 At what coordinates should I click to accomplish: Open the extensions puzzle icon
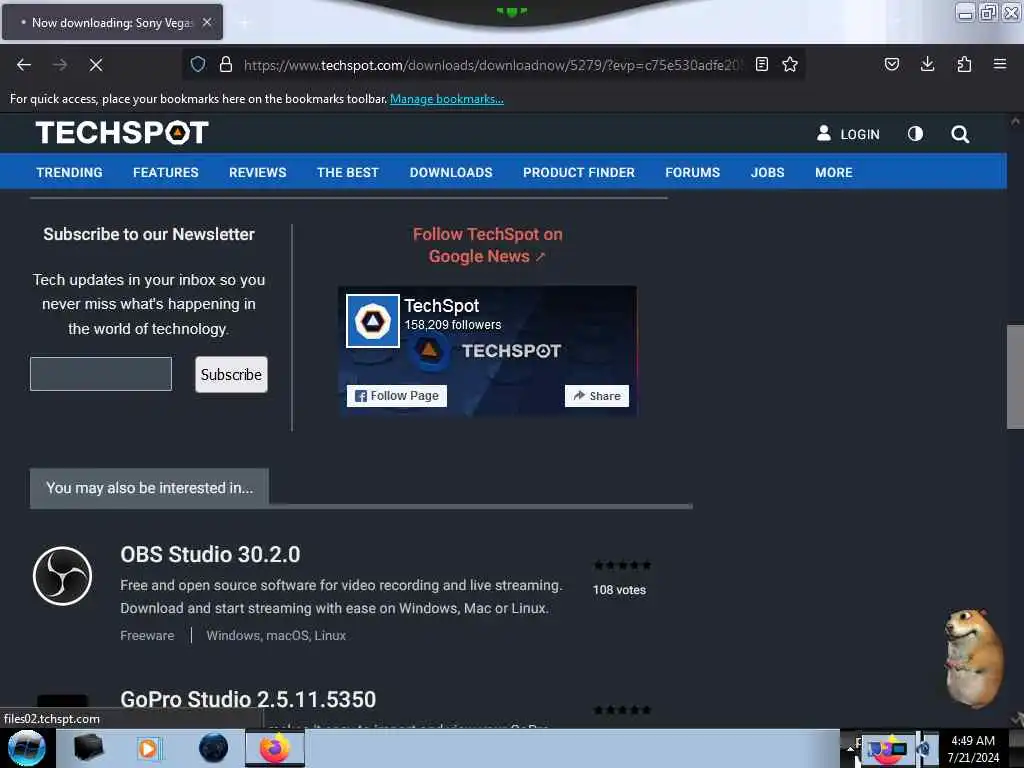coord(964,64)
